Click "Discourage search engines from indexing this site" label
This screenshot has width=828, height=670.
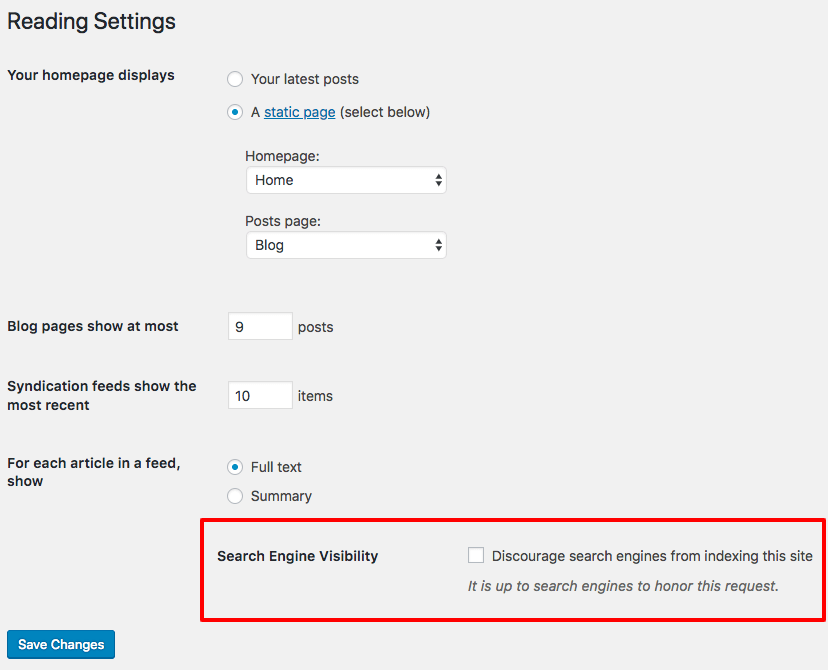coord(652,556)
